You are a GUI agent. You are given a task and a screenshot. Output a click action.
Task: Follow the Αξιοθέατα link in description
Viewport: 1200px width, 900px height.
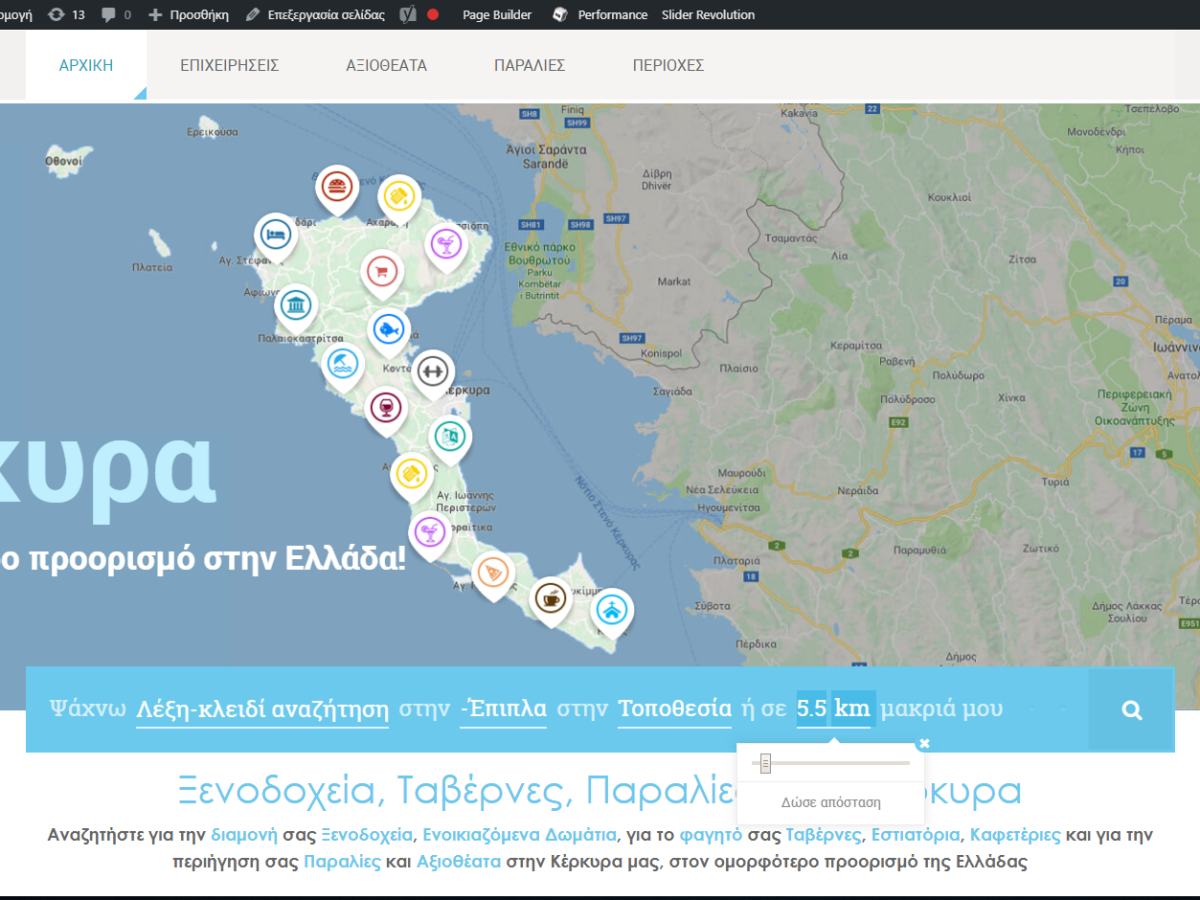click(x=458, y=861)
